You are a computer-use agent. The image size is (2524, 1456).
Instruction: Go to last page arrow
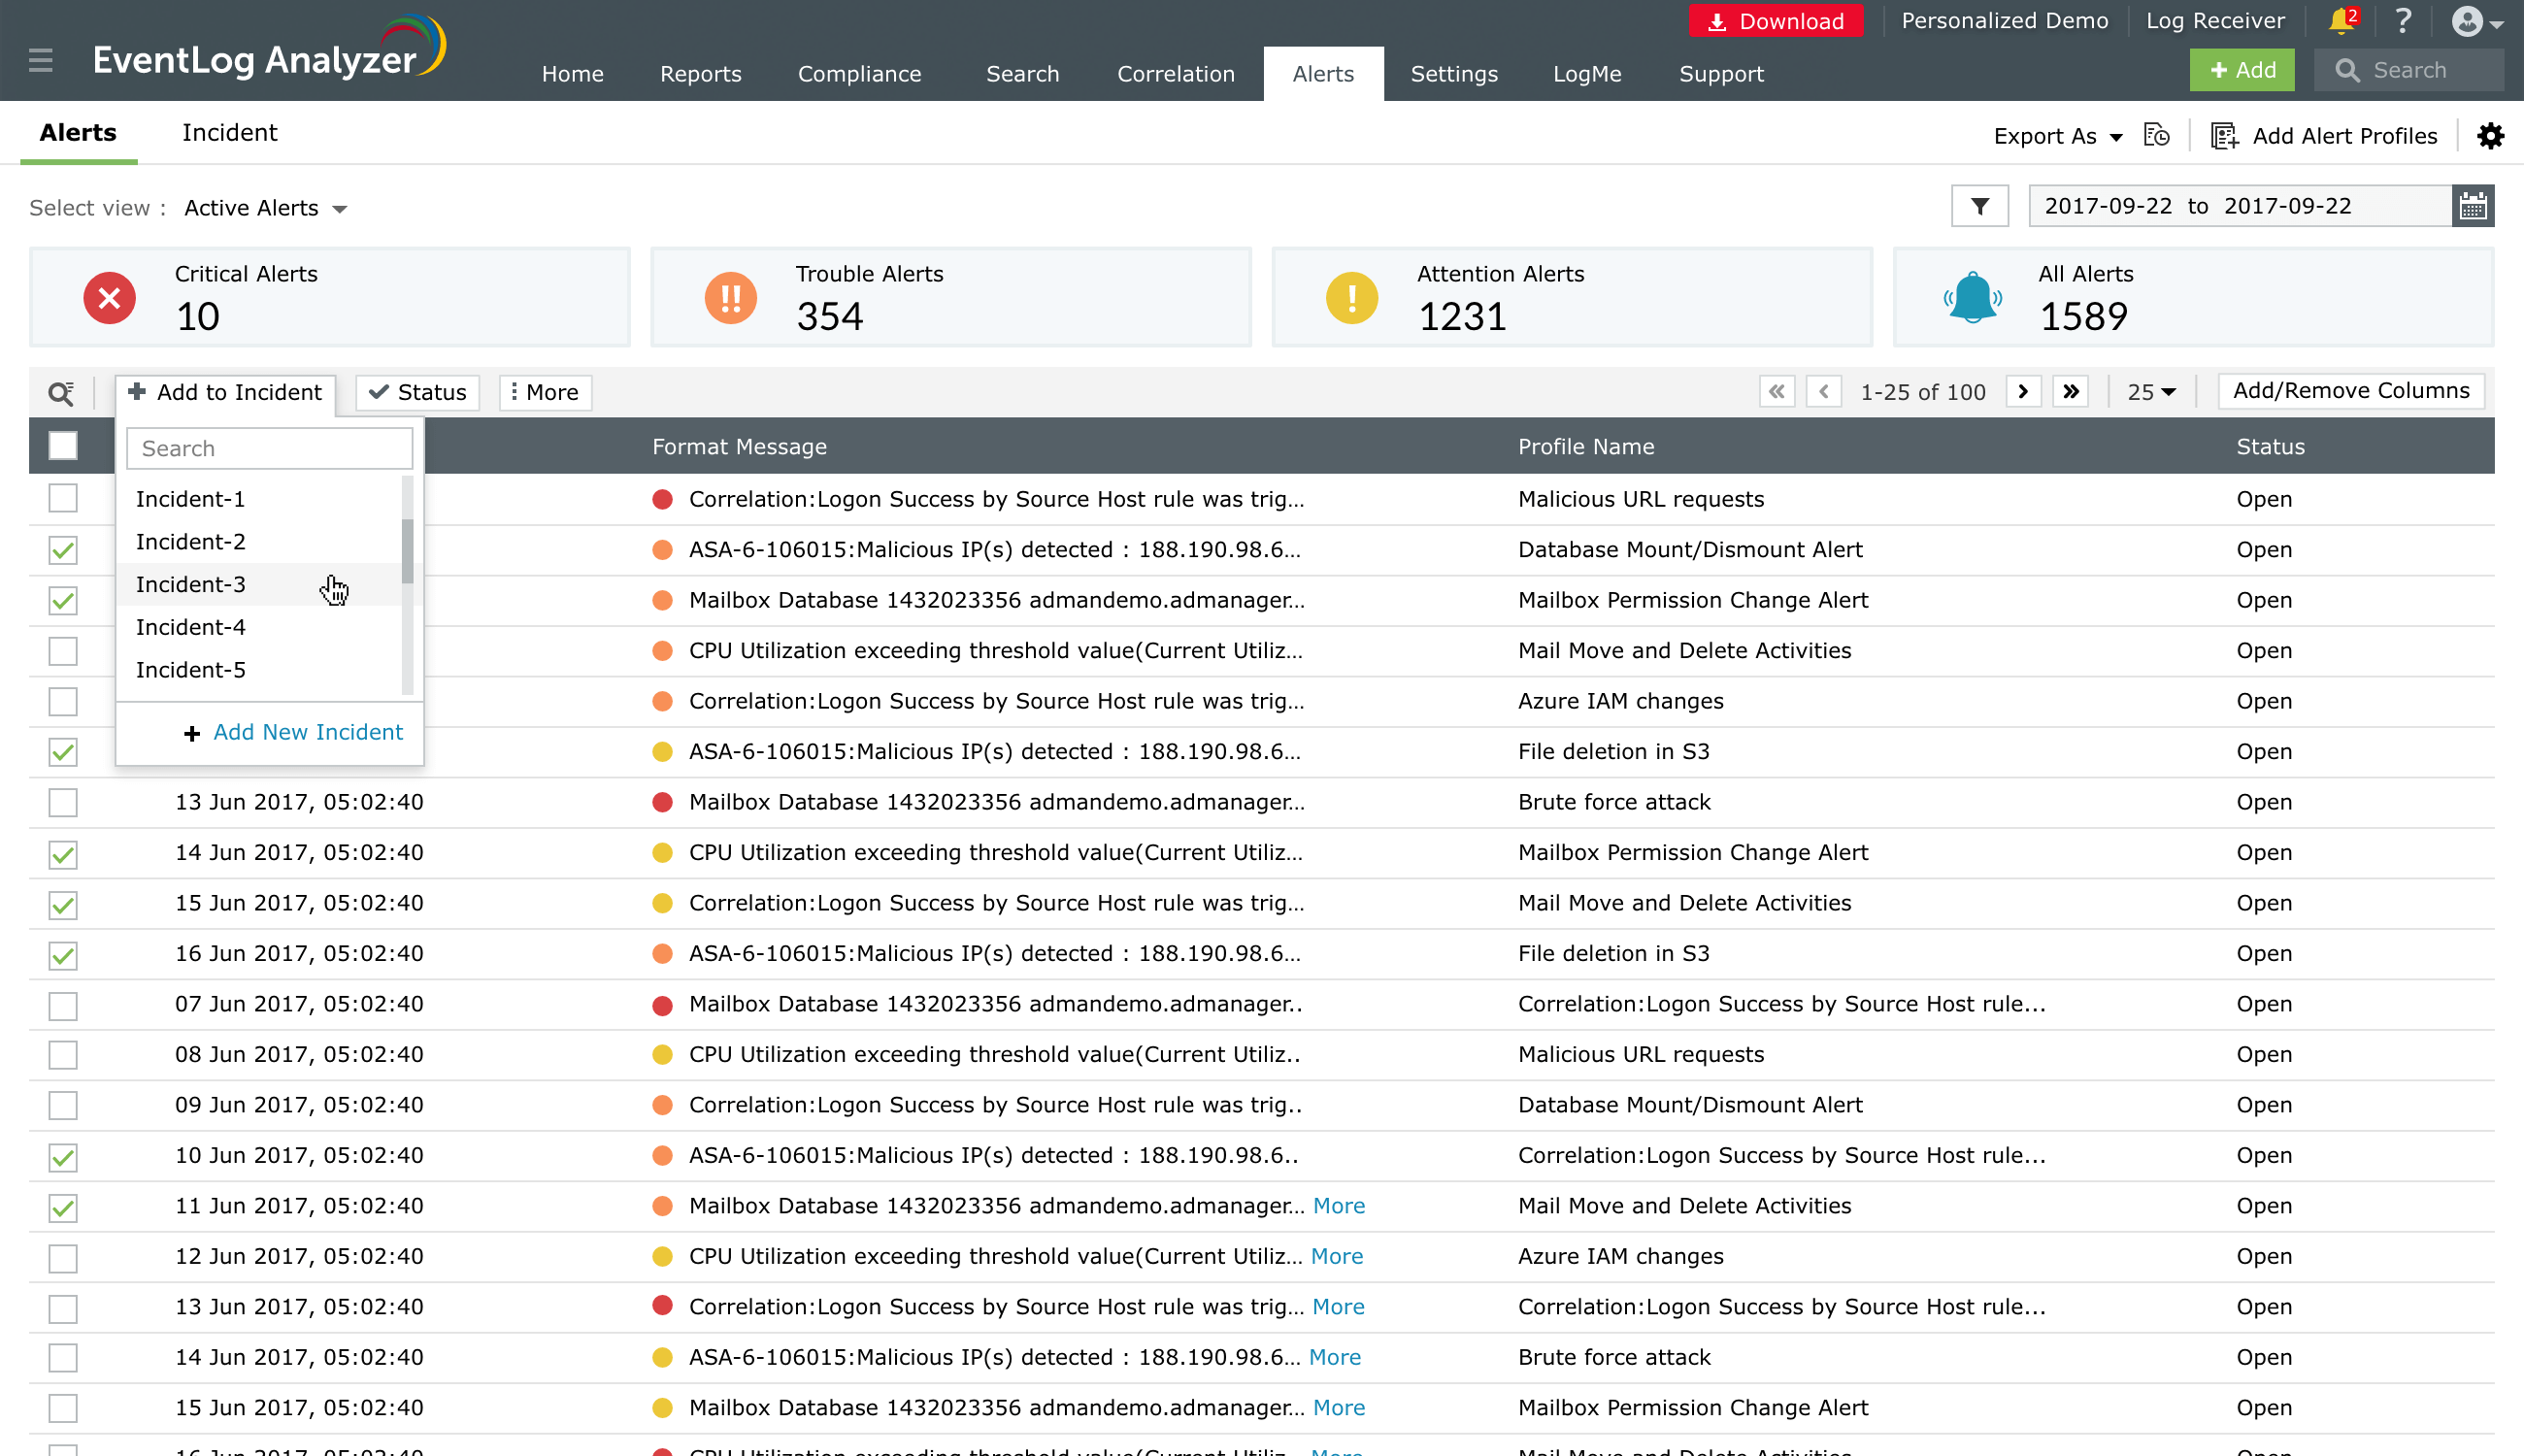tap(2071, 392)
